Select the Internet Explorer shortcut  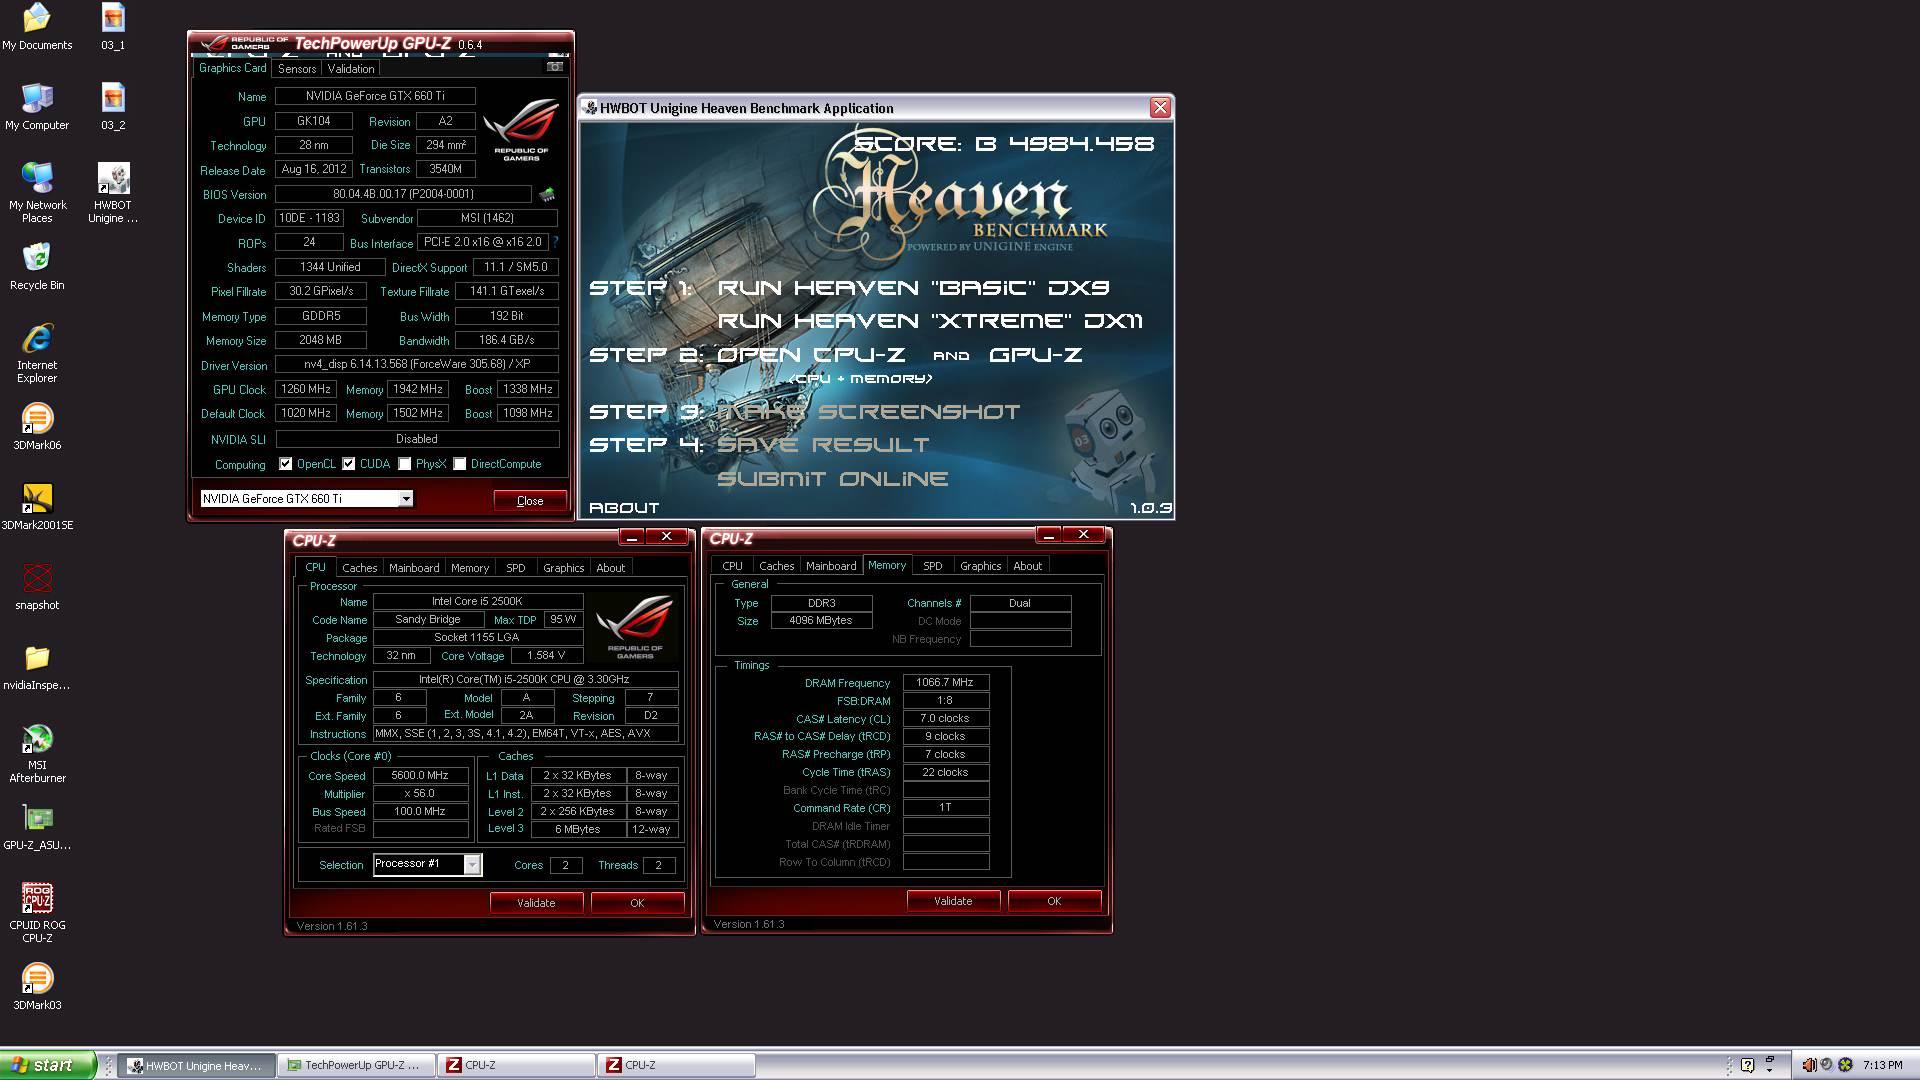click(x=37, y=352)
